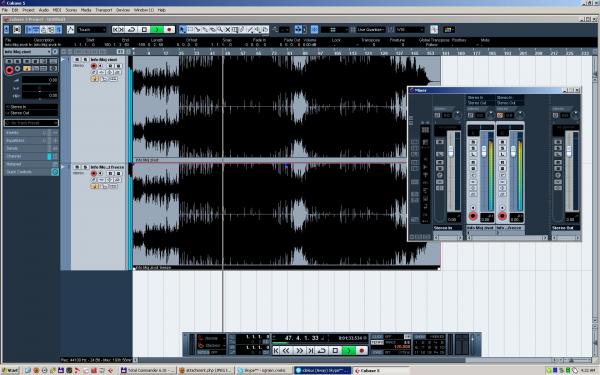The height and width of the screenshot is (375, 600).
Task: Choose the Mute X tool in toolbar
Action: [227, 29]
